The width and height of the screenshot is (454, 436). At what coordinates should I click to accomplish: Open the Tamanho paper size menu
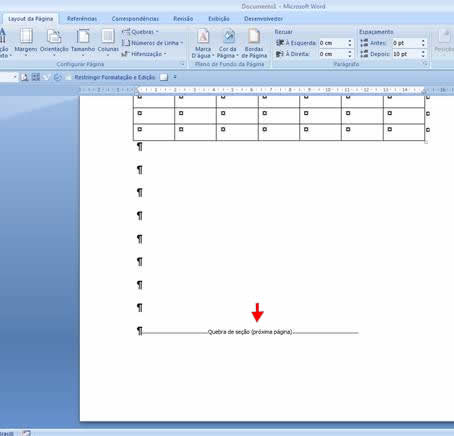[x=83, y=43]
